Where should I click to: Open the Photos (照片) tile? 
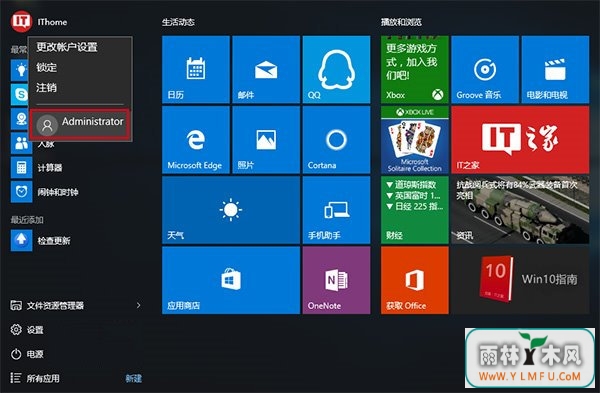tap(266, 140)
